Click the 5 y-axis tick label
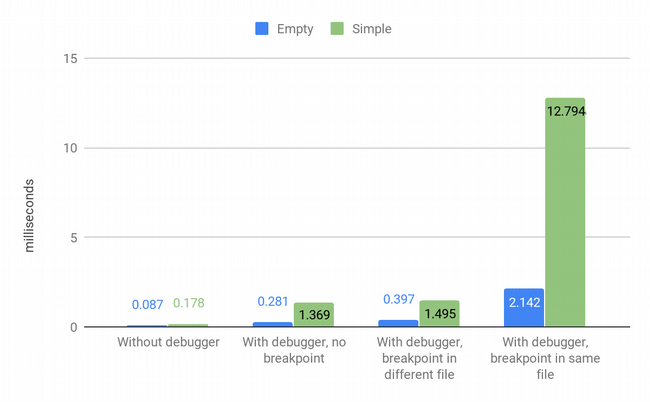Screen dimensions: 650x402 click(73, 237)
